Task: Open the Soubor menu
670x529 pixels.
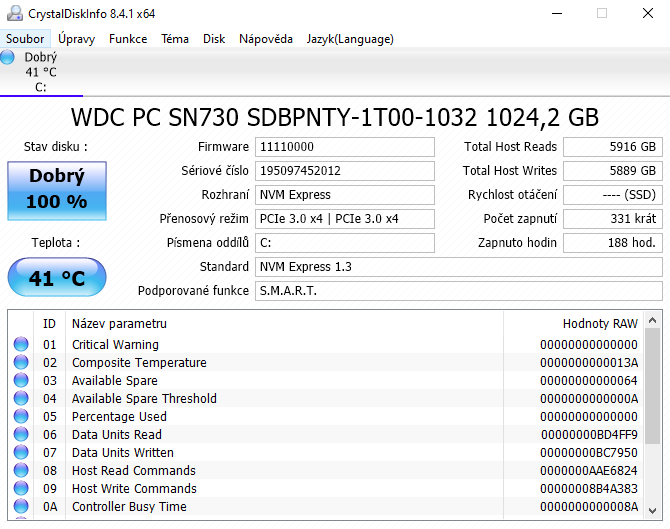Action: tap(25, 39)
